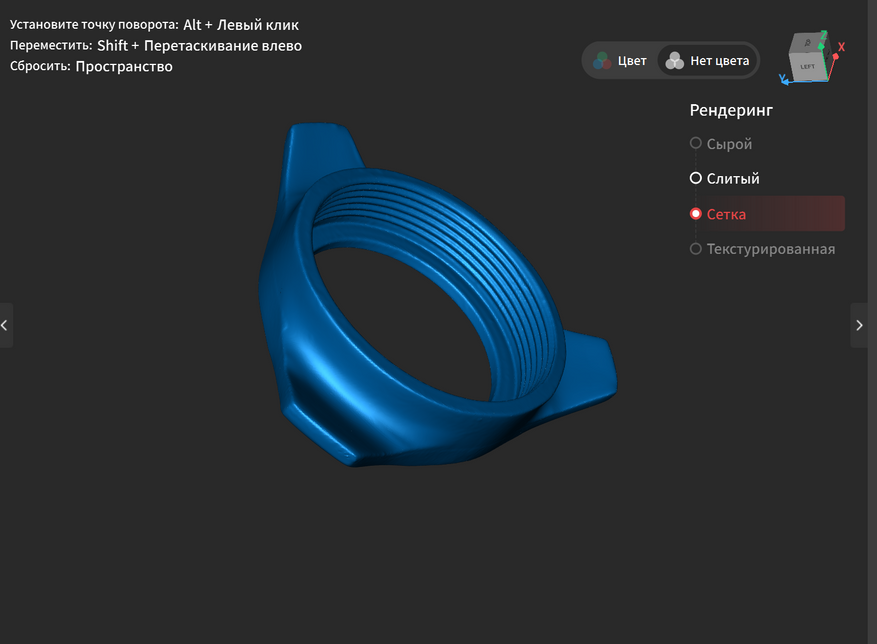Switch display to Цвет mode
The width and height of the screenshot is (877, 644).
pyautogui.click(x=621, y=60)
